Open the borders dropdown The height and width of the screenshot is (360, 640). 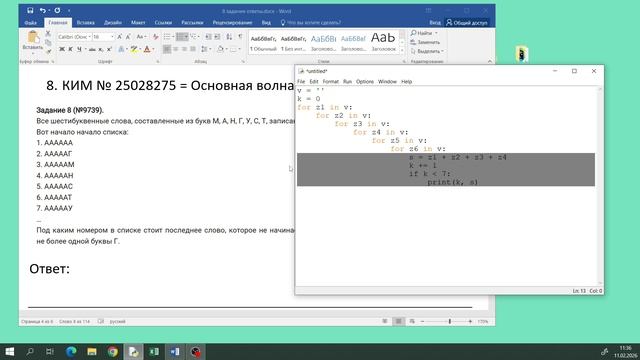tap(239, 49)
